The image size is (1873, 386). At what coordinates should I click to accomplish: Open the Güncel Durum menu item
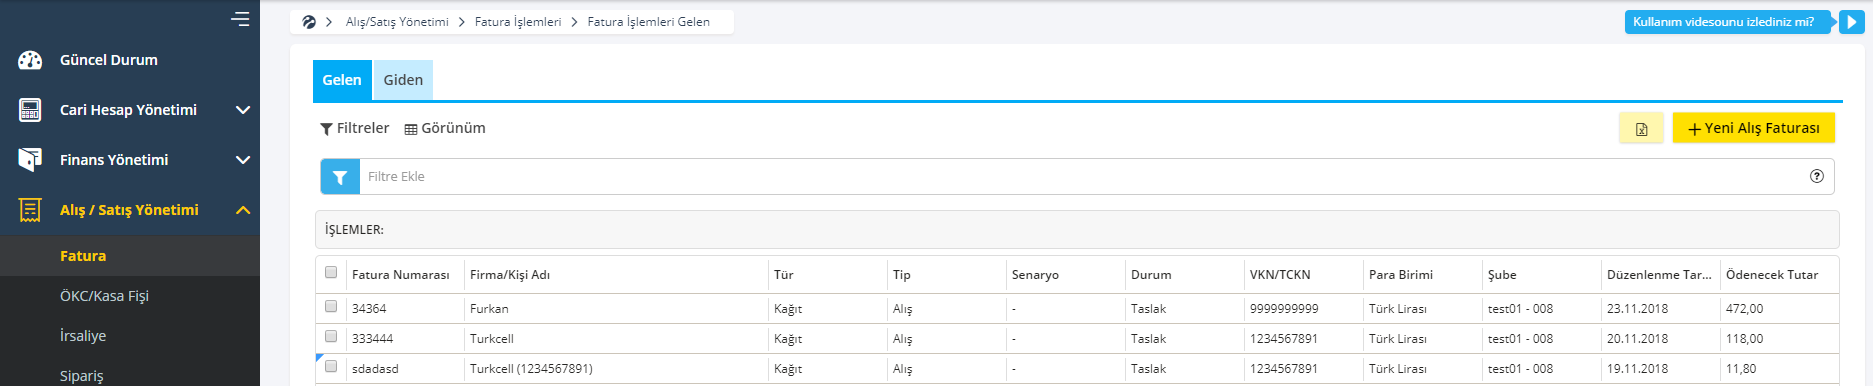coord(109,60)
